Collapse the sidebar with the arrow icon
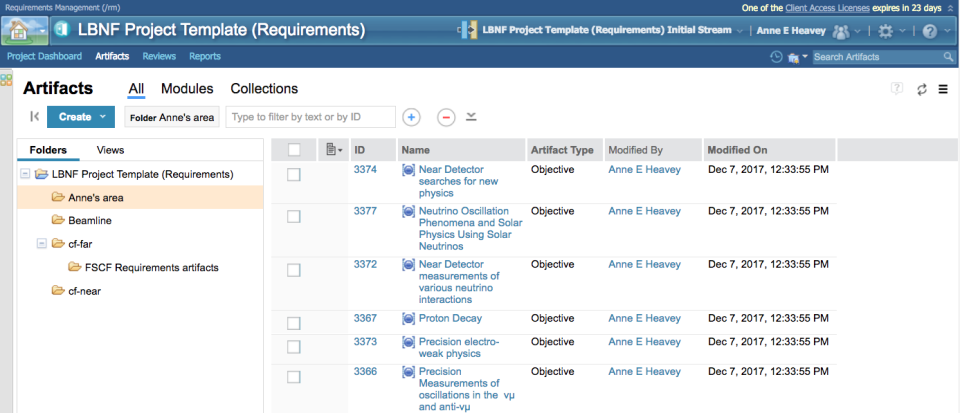The height and width of the screenshot is (413, 960). pos(34,117)
